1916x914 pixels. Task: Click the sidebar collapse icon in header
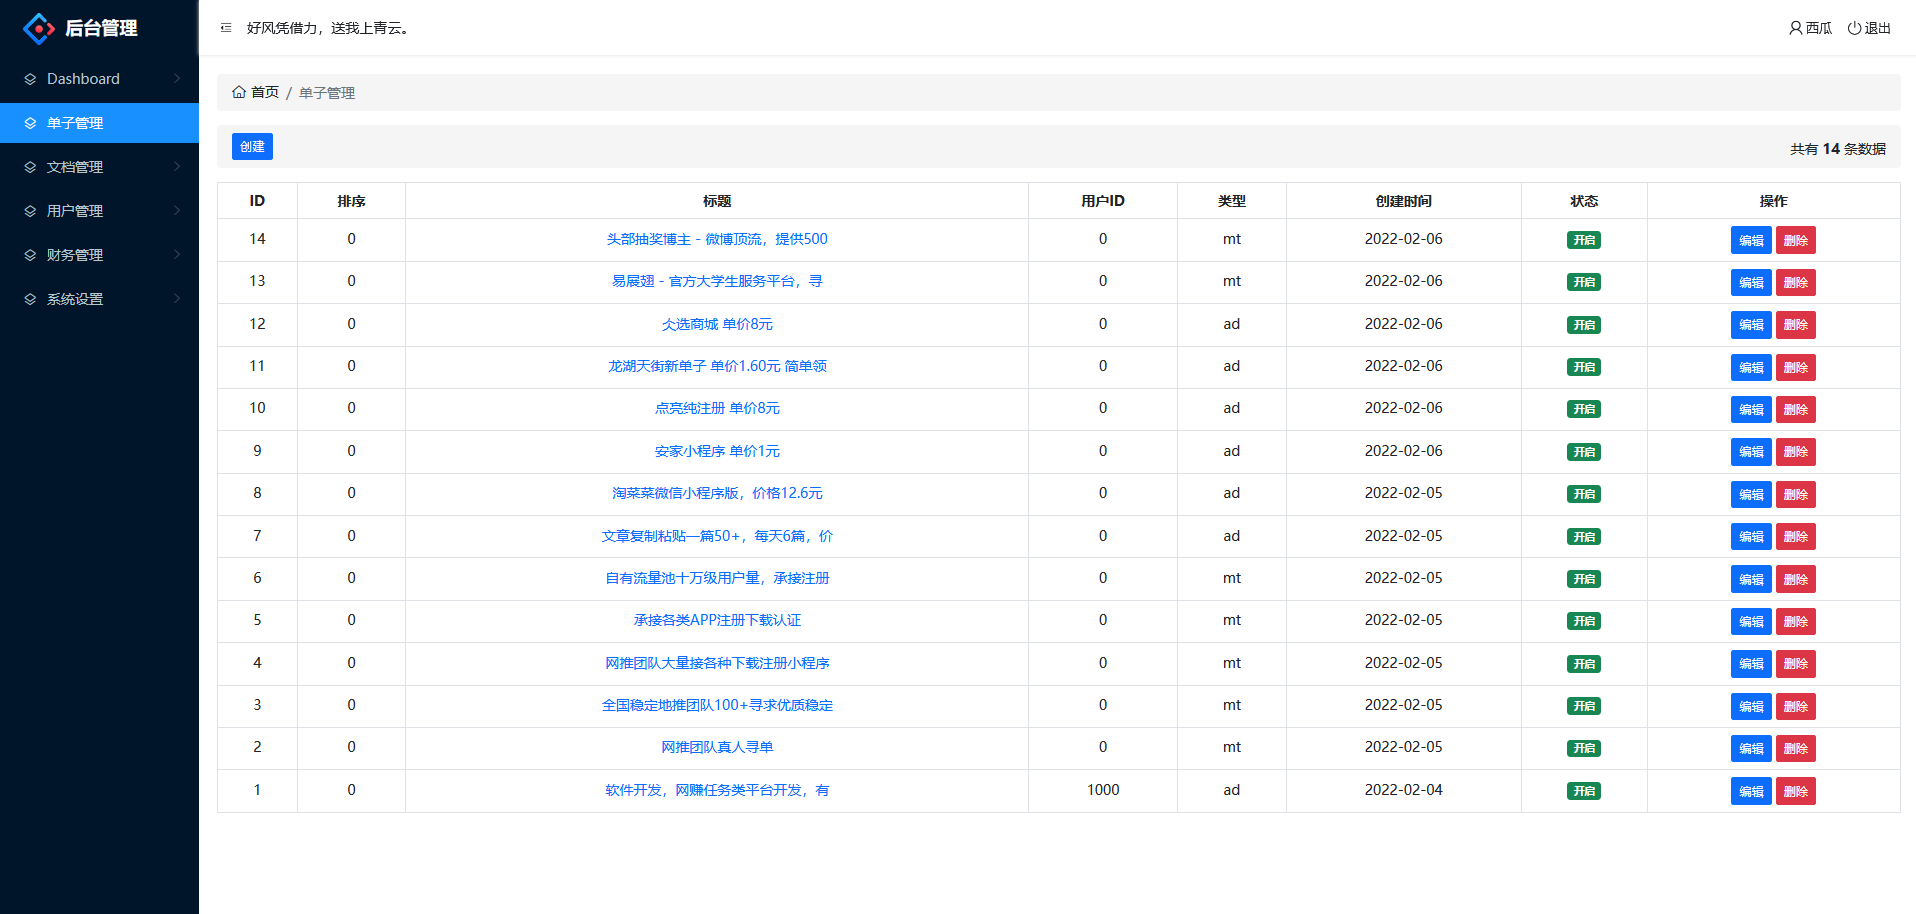point(226,28)
